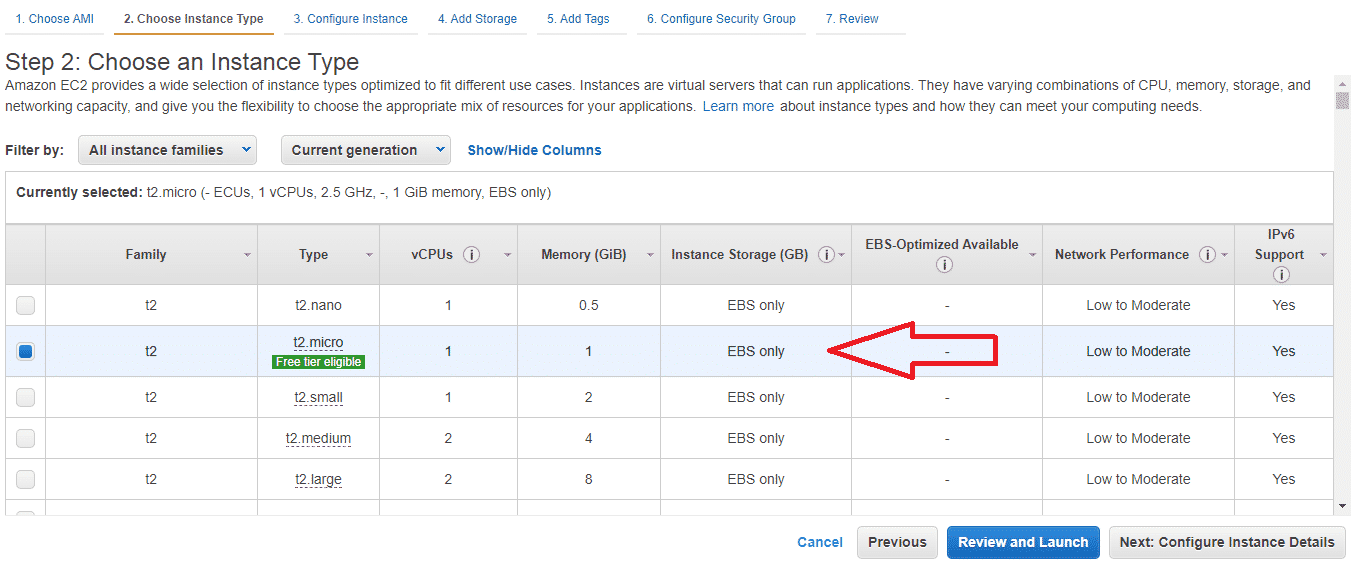Image resolution: width=1361 pixels, height=577 pixels.
Task: Open the All instance families filter
Action: [167, 150]
